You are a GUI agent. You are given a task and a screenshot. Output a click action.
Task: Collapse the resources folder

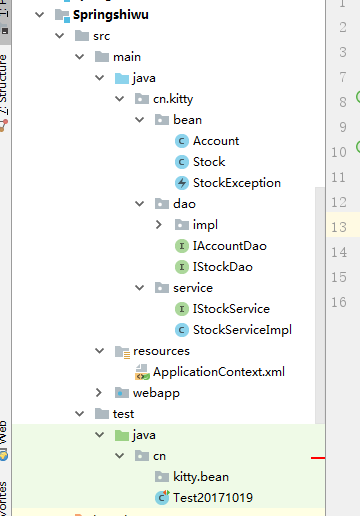[100, 351]
